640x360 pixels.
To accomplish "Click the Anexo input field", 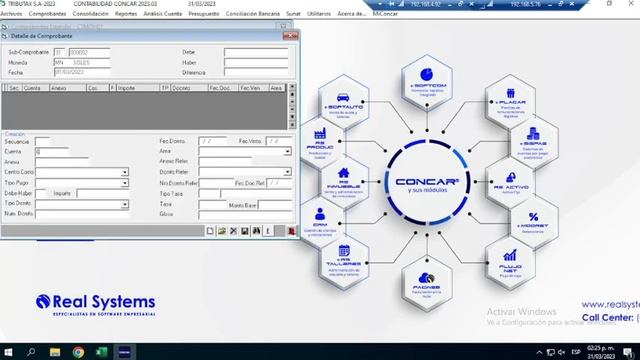I will 62,162.
